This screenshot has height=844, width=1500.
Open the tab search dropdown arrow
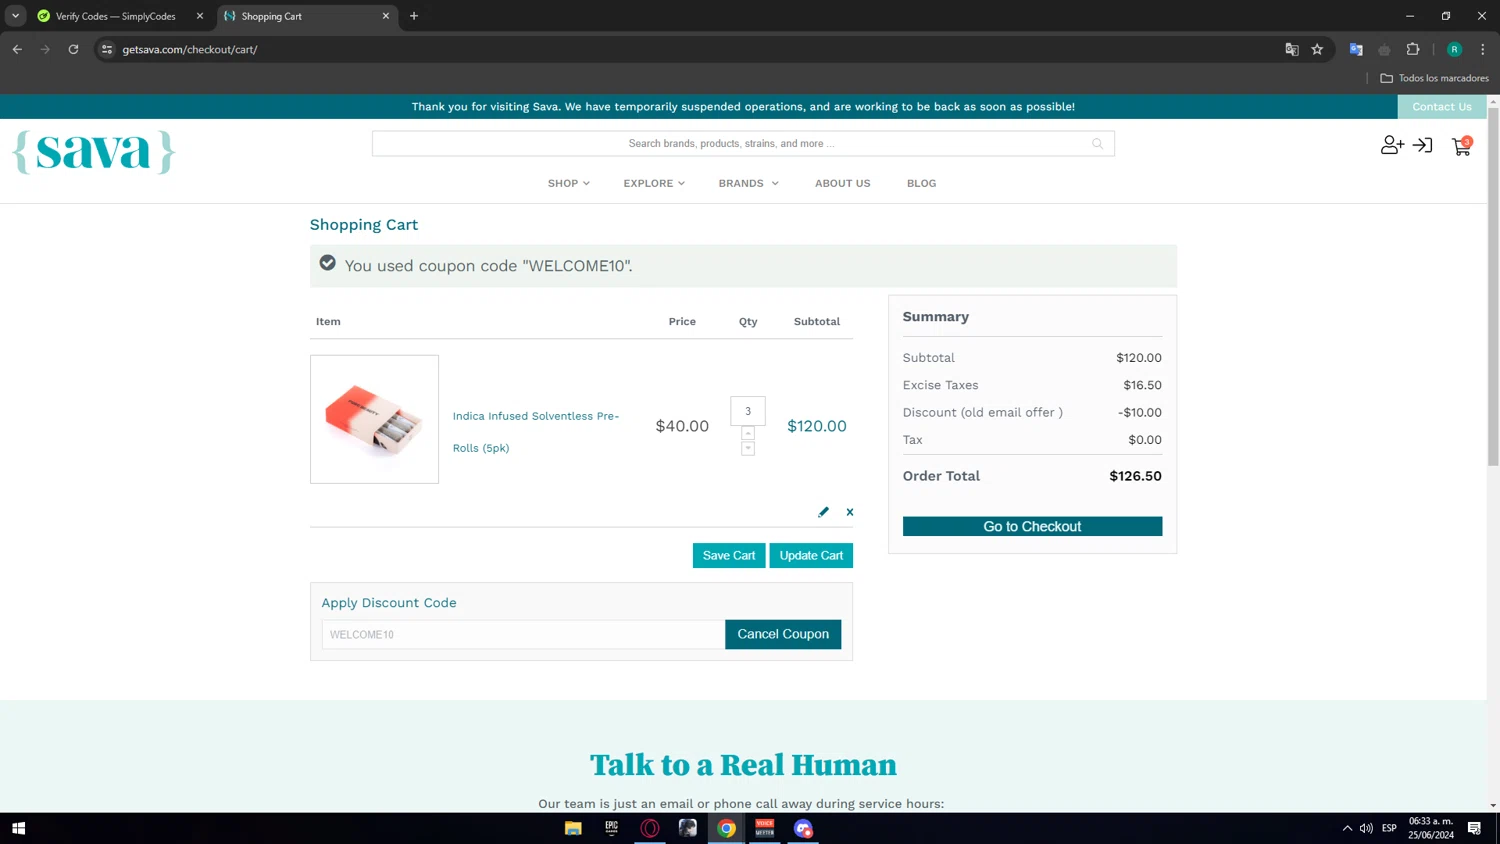coord(15,16)
